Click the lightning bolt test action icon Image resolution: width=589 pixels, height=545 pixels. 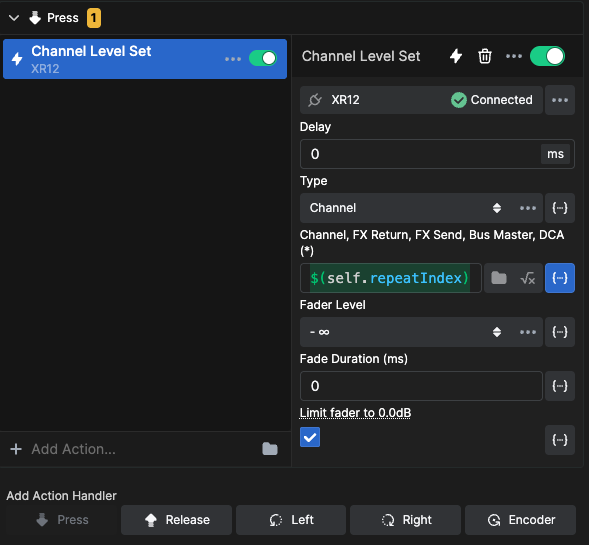[x=456, y=56]
